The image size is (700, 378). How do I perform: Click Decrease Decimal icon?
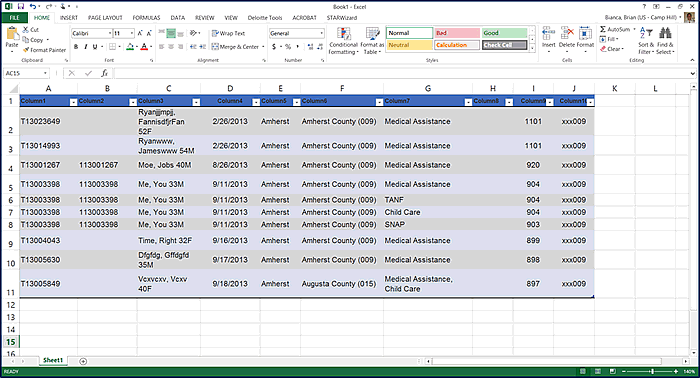point(320,46)
